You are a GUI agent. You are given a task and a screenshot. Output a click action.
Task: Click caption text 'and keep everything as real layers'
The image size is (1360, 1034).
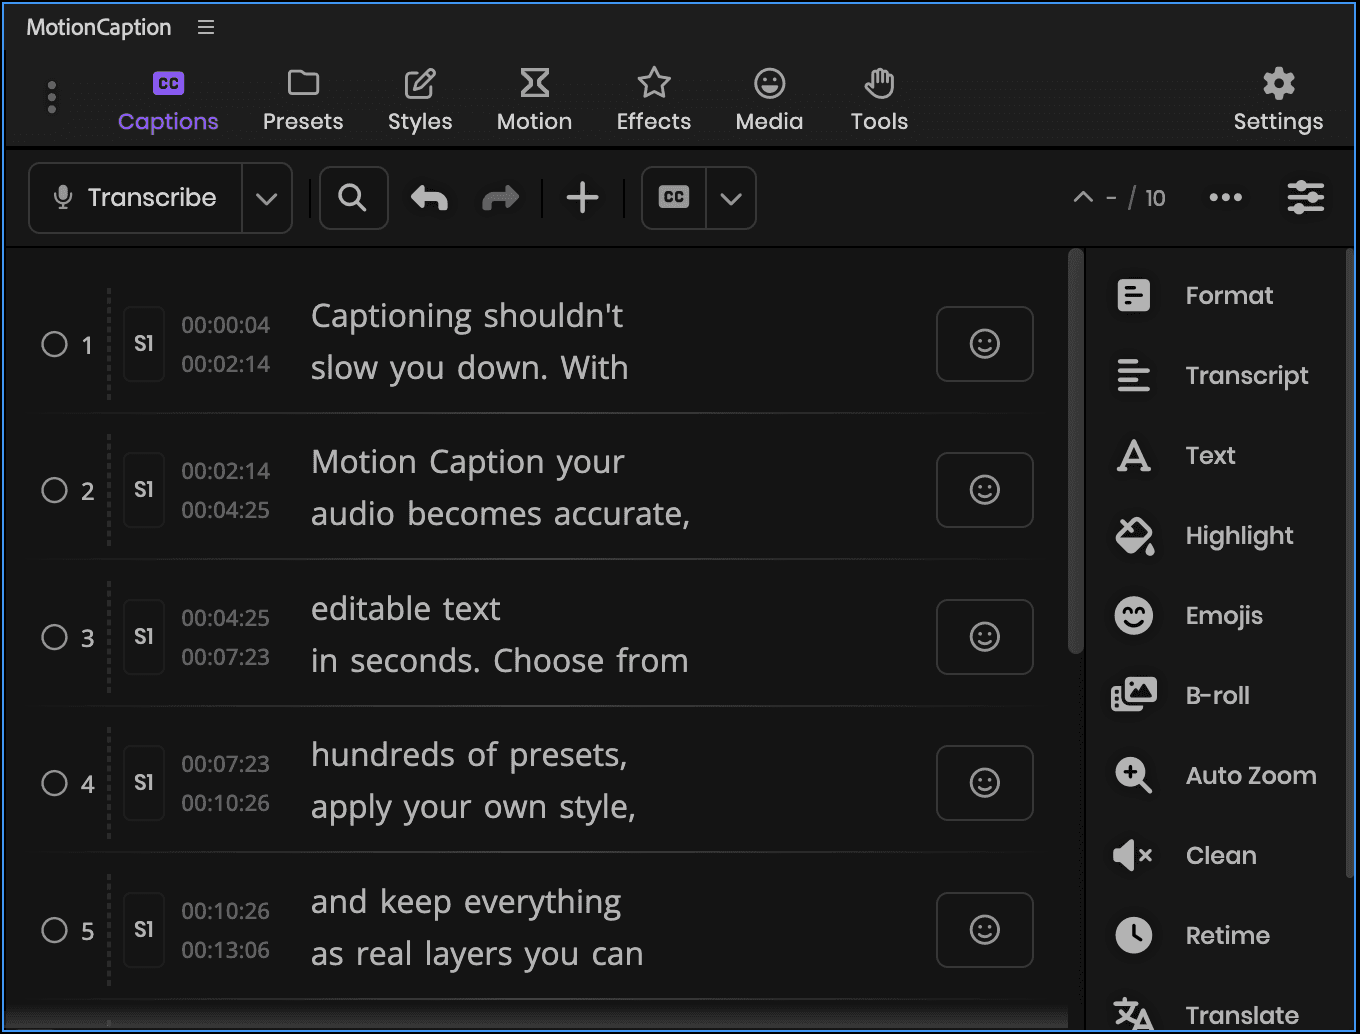click(477, 928)
